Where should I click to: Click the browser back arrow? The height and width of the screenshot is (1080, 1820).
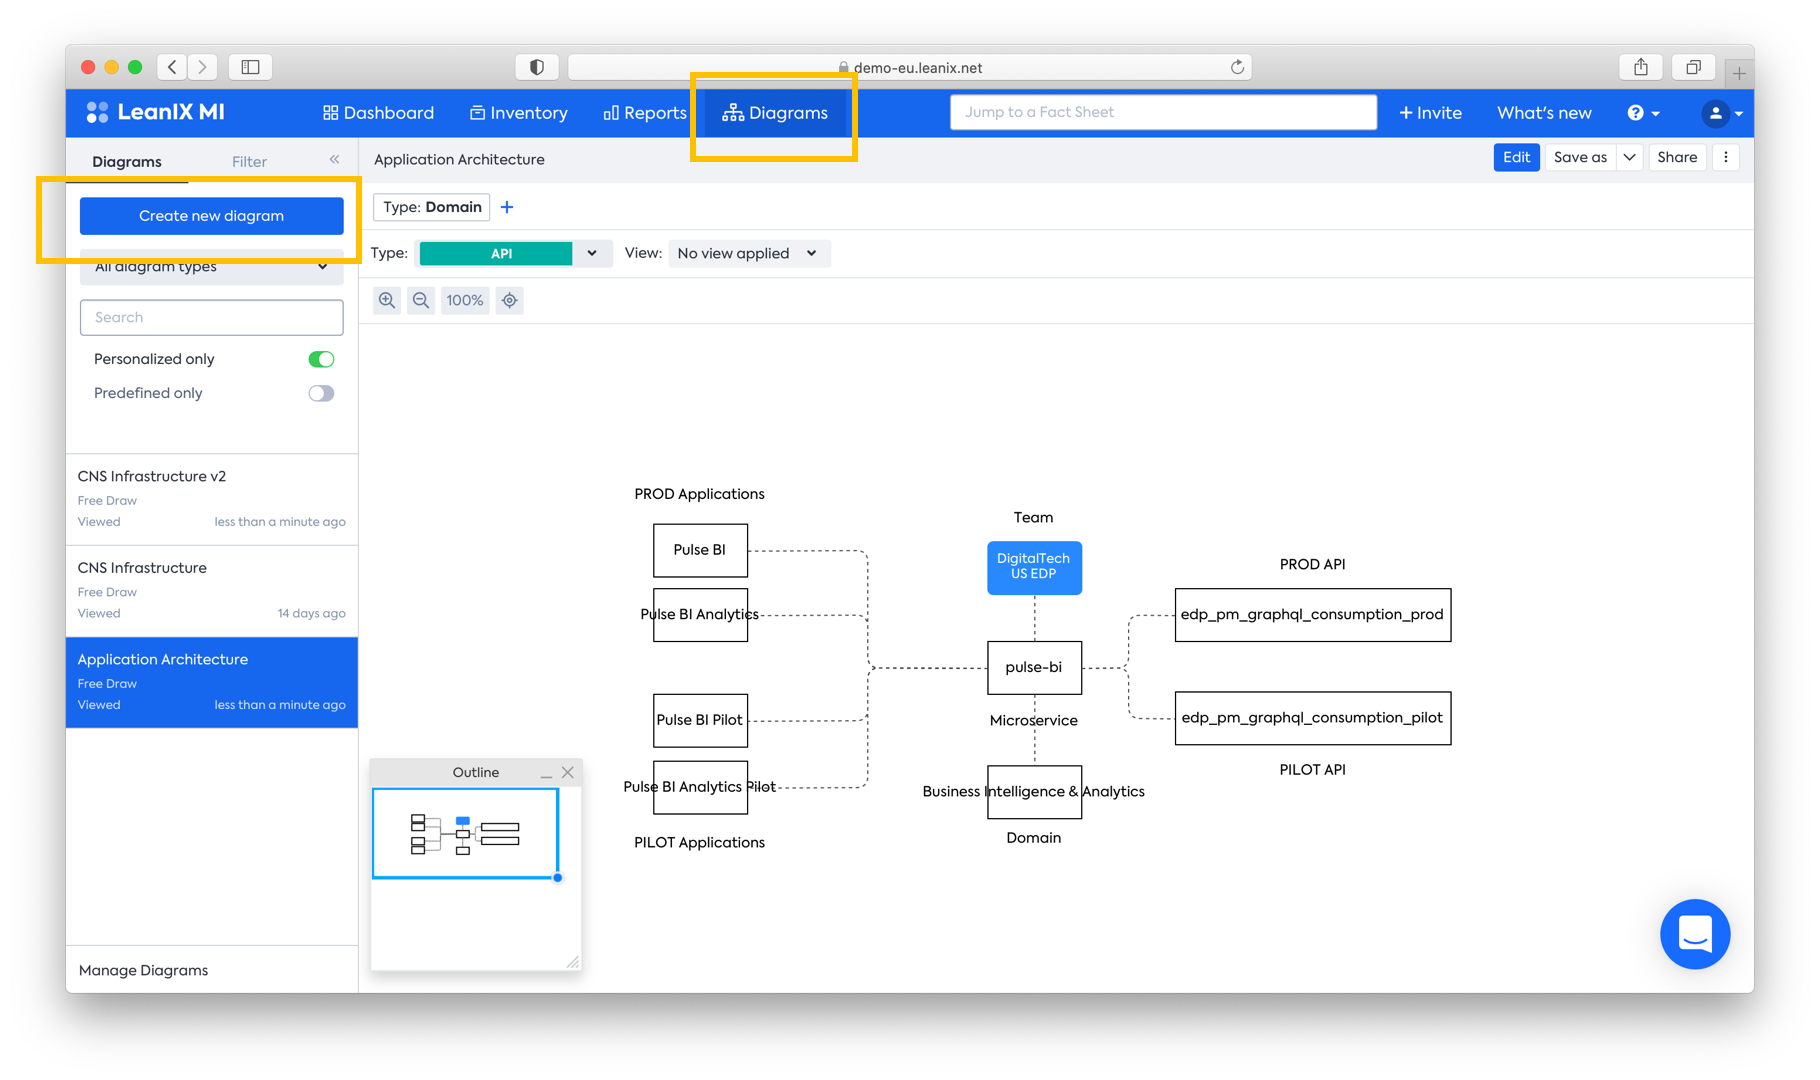point(172,67)
